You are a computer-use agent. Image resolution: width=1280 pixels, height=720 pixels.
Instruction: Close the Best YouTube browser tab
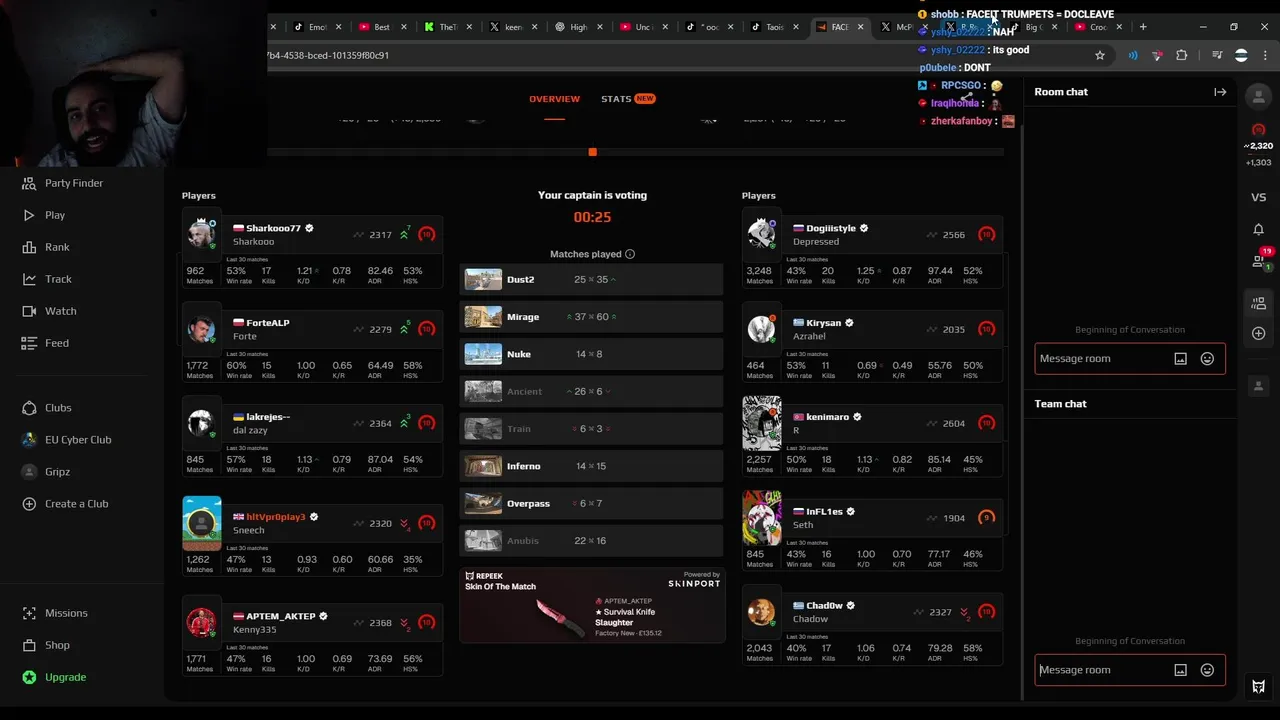403,27
